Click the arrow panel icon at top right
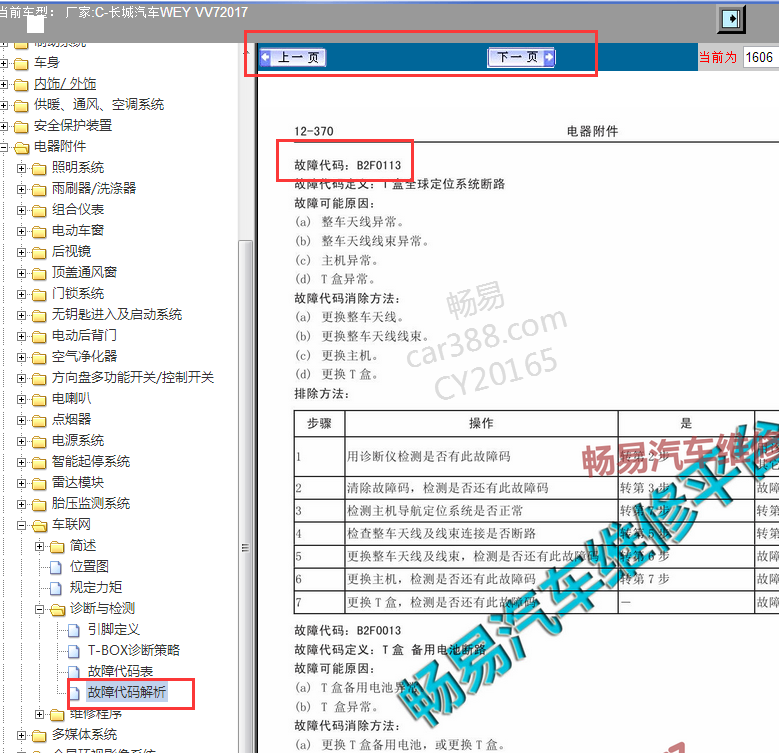779x753 pixels. point(731,19)
